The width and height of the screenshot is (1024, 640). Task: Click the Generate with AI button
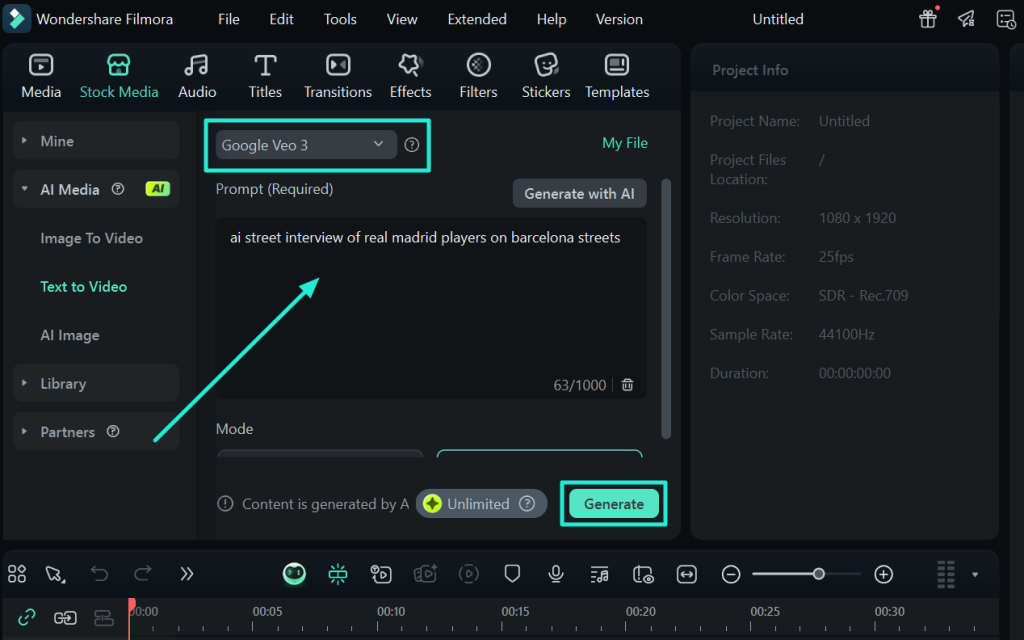pyautogui.click(x=579, y=193)
